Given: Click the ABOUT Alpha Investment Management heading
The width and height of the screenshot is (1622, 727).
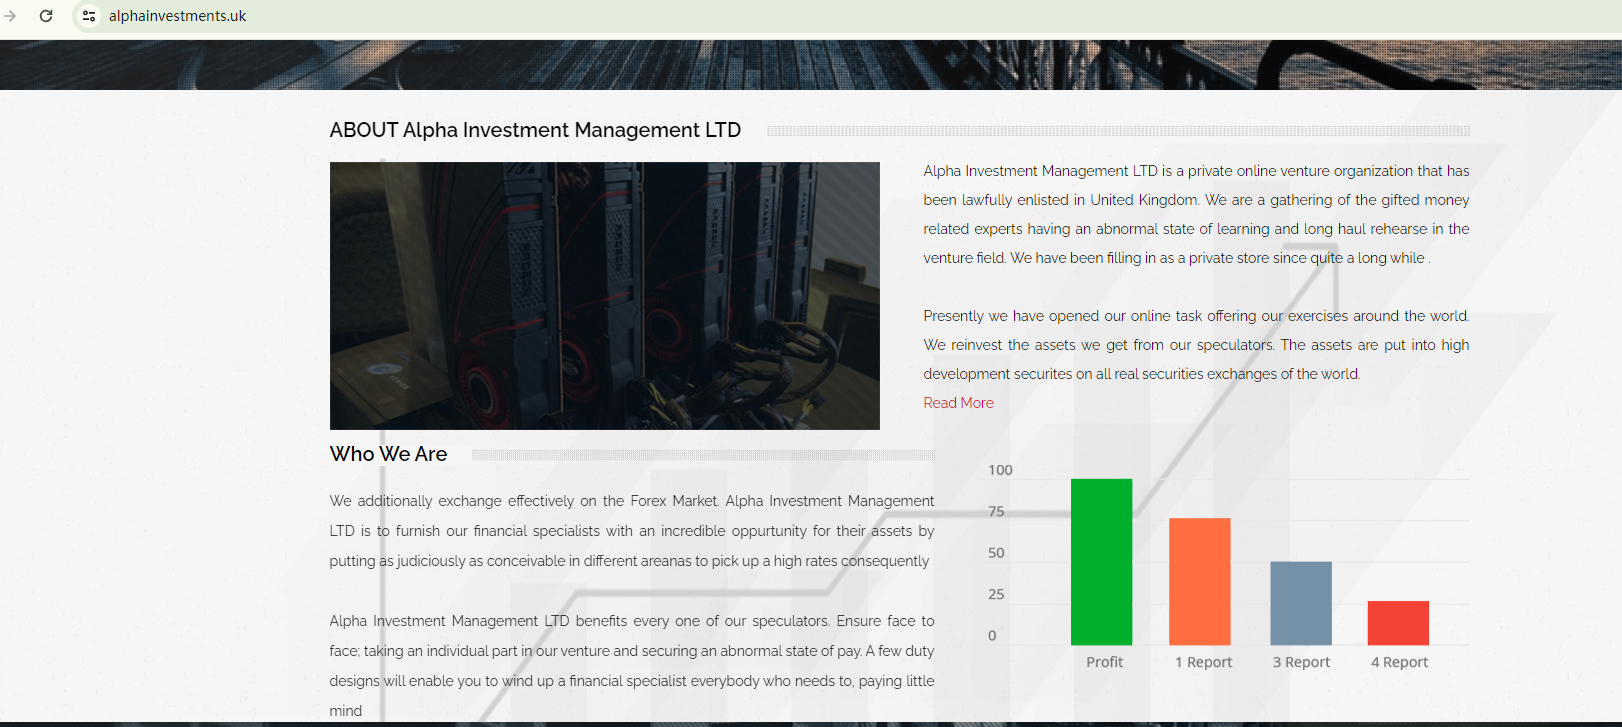Looking at the screenshot, I should point(535,130).
